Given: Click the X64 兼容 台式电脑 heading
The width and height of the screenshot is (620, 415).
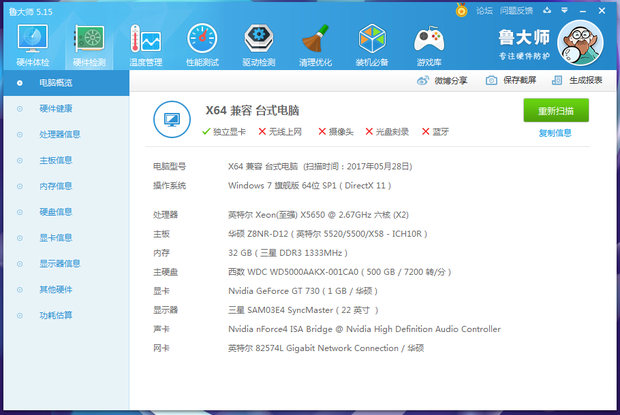Looking at the screenshot, I should click(252, 111).
